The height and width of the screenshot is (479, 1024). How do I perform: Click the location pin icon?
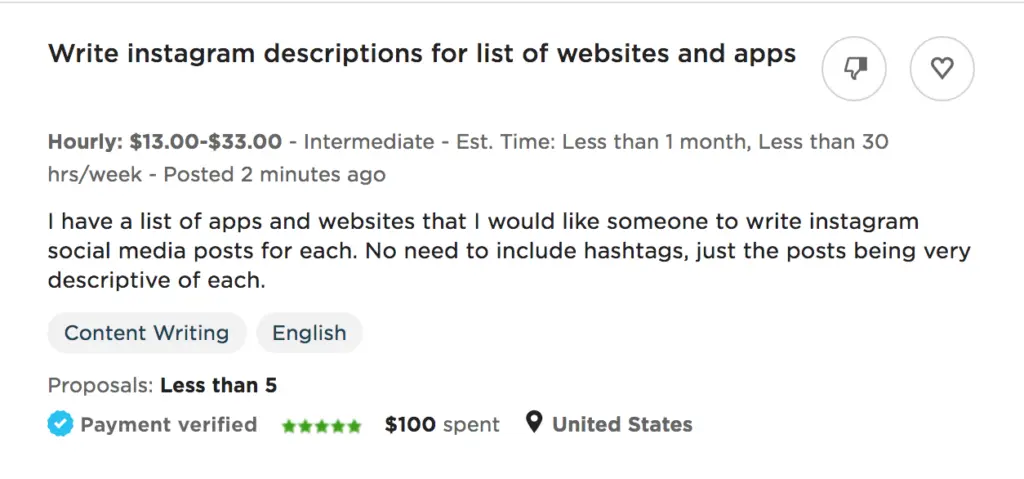[535, 424]
